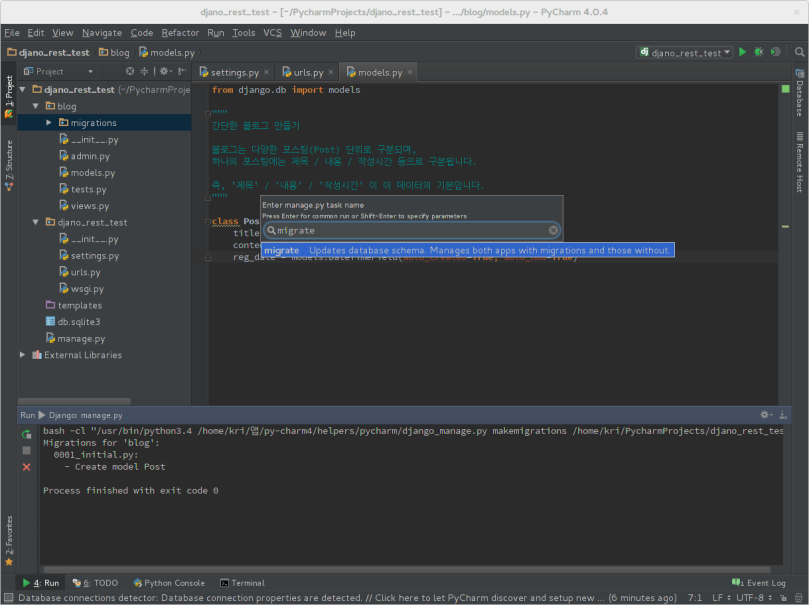Screen dimensions: 809x605
Task: Click the Run console horizontal scrollbar
Action: coord(407,569)
